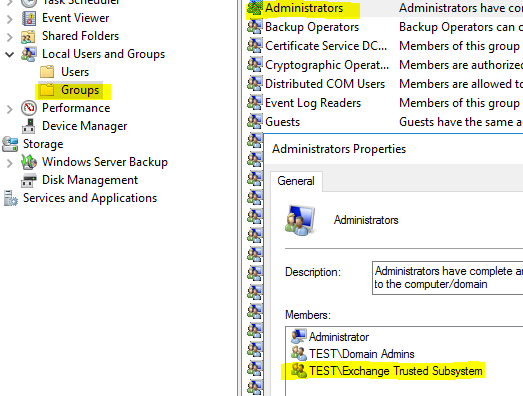
Task: Open the Users folder
Action: [x=75, y=72]
